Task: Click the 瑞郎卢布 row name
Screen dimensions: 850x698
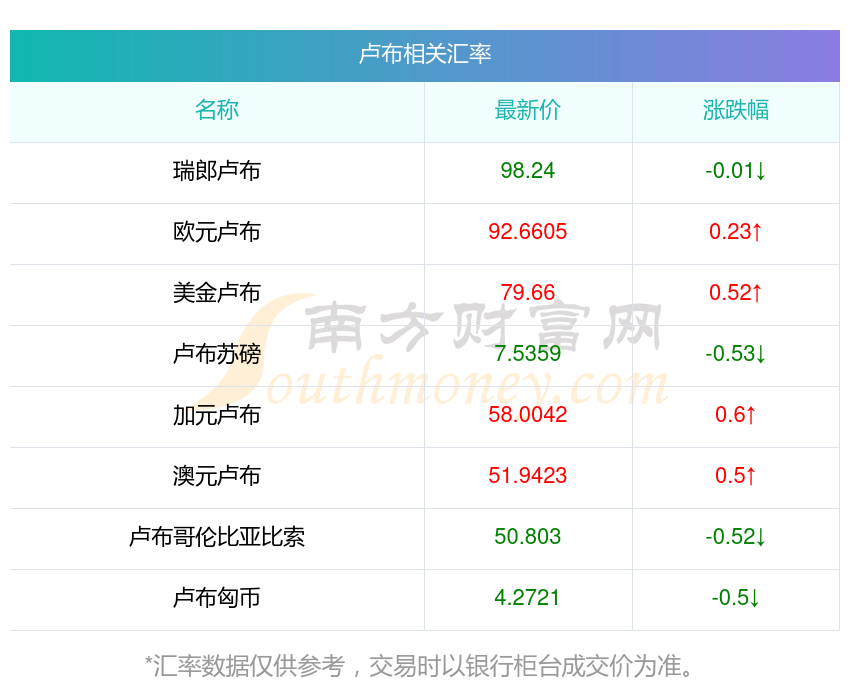Action: coord(217,171)
